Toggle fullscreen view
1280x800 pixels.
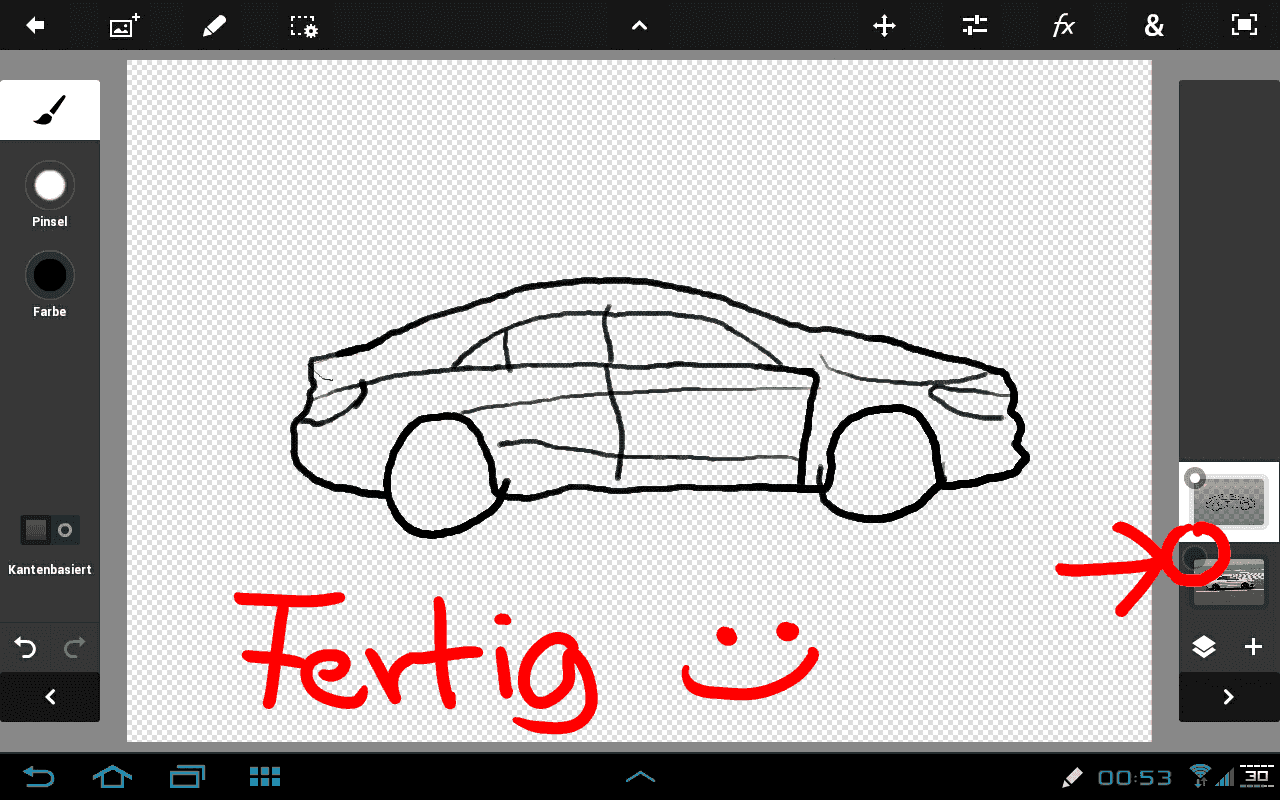click(1244, 26)
